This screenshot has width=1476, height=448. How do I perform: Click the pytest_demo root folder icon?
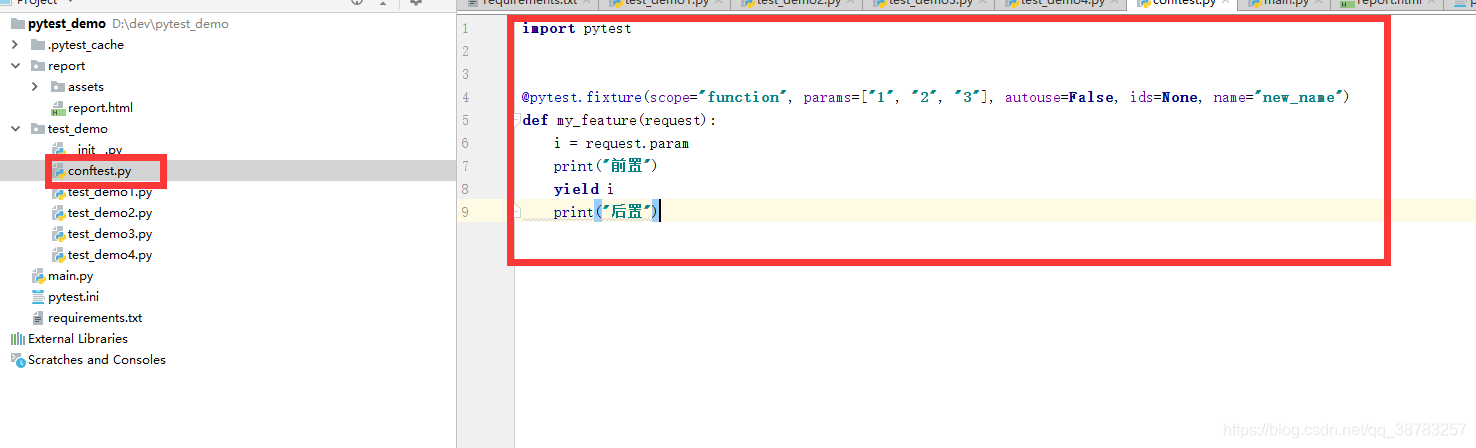[17, 24]
